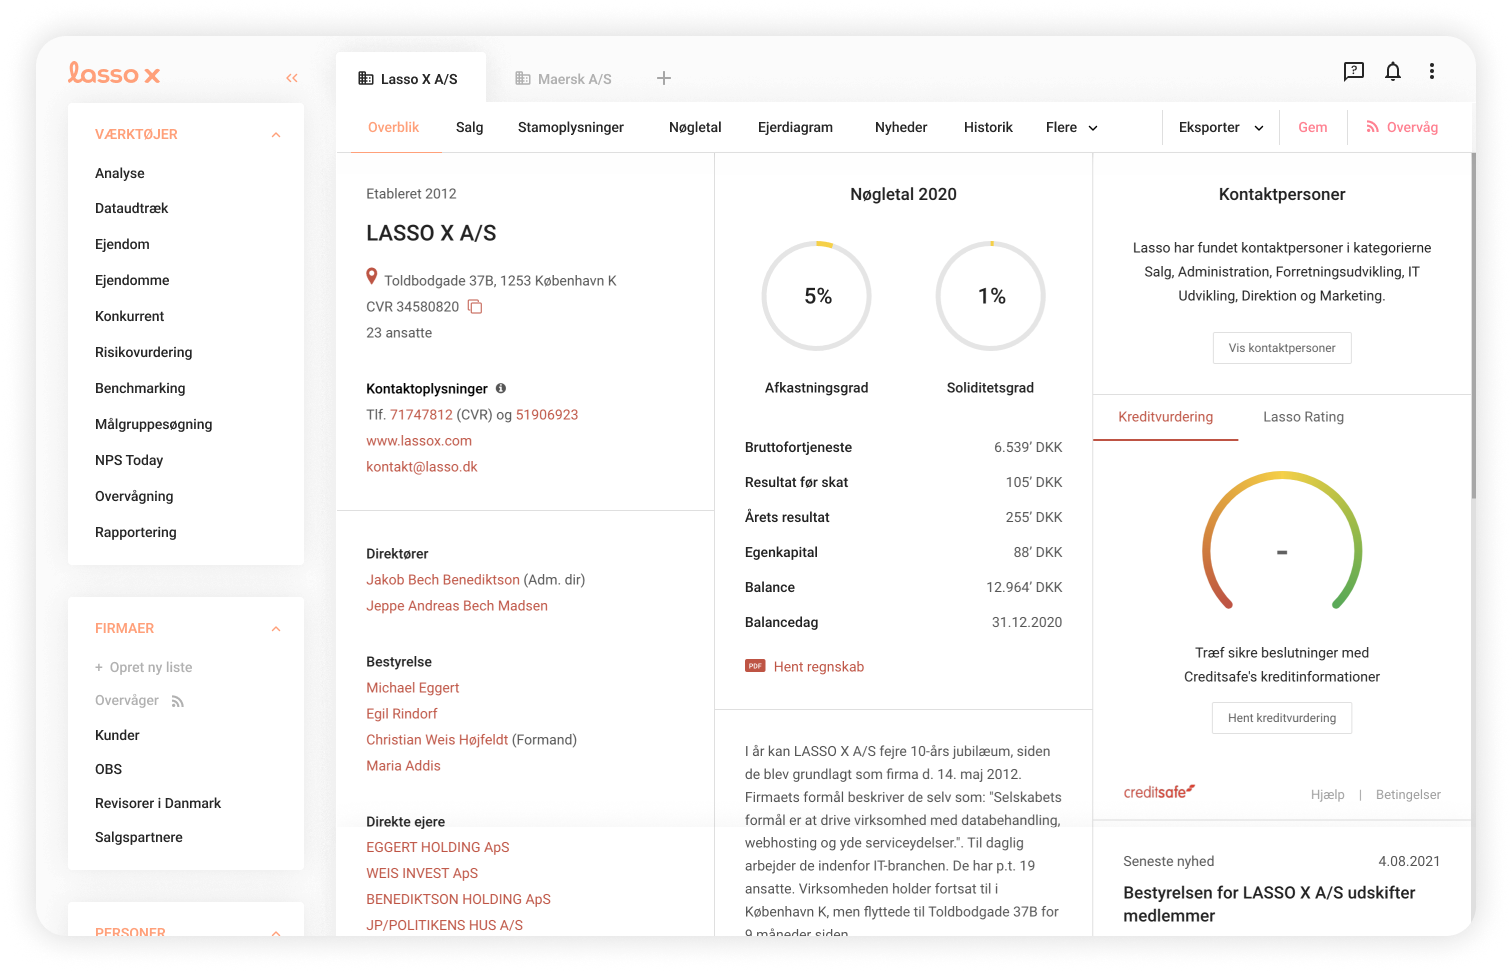Click phone number 71747812
The image size is (1512, 972).
[x=421, y=415]
